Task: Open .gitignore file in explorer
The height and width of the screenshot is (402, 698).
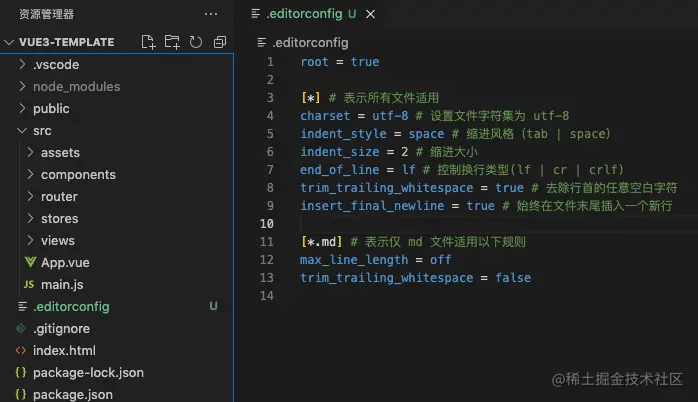Action: click(x=61, y=329)
